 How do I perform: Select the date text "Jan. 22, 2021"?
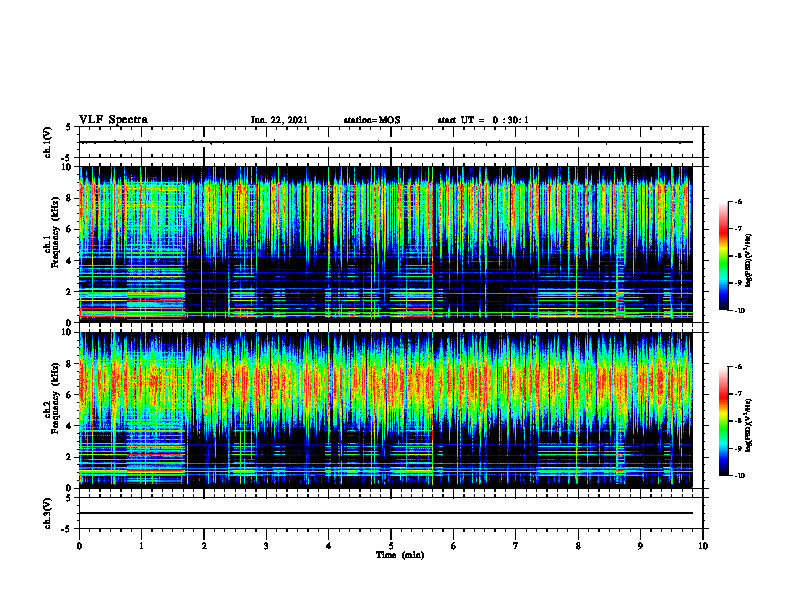click(279, 120)
